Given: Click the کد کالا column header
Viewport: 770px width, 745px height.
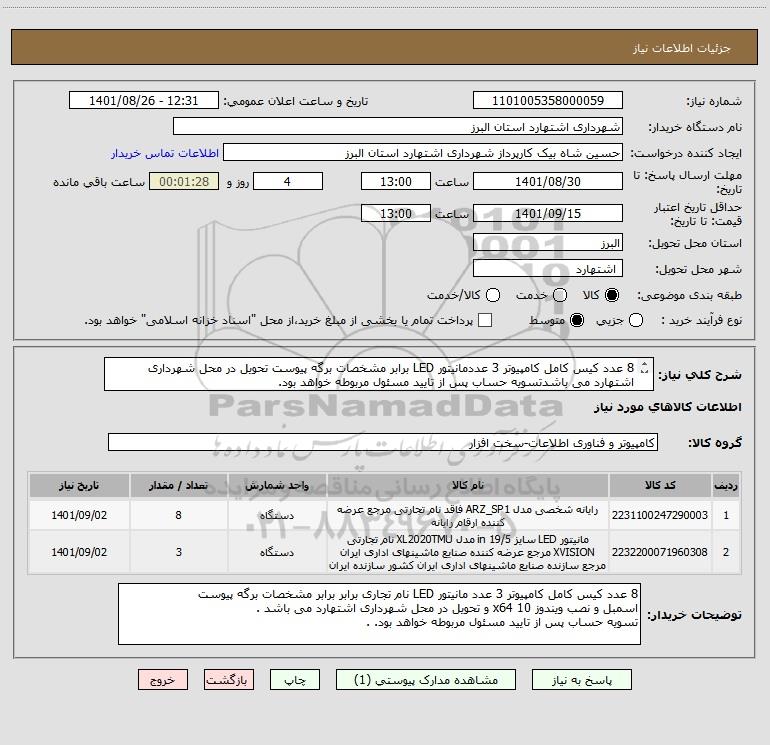Looking at the screenshot, I should 660,485.
